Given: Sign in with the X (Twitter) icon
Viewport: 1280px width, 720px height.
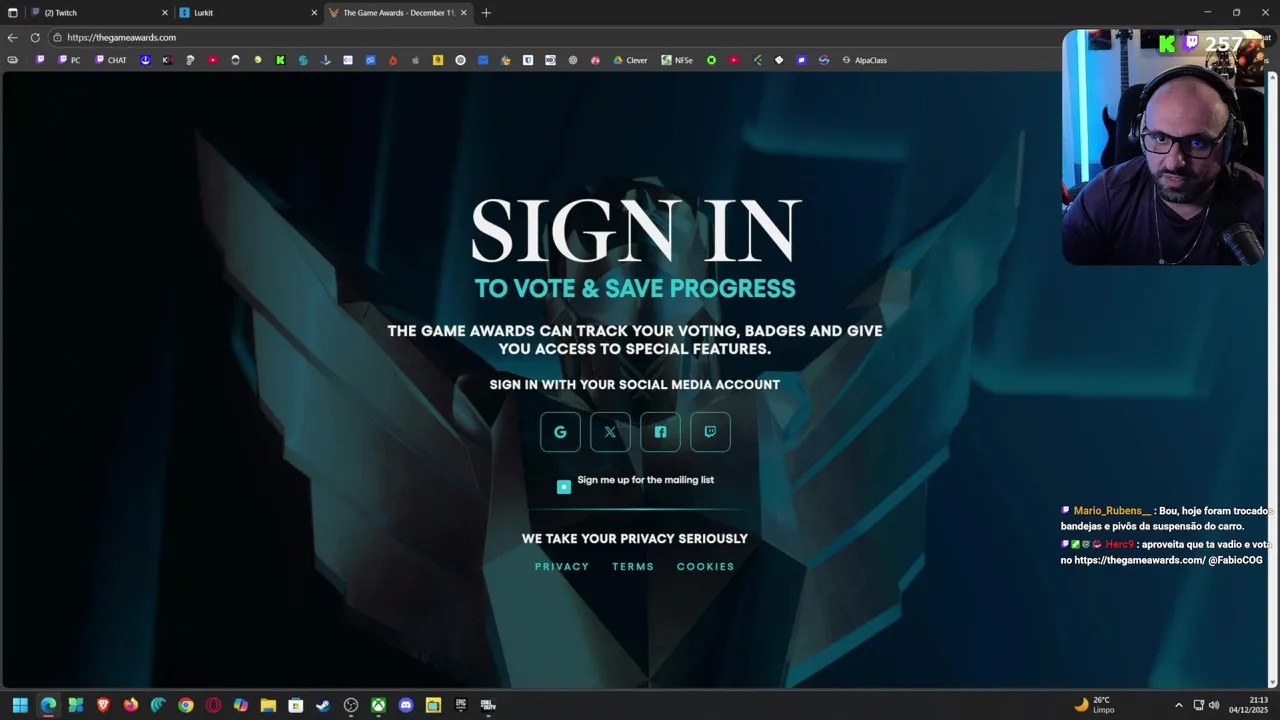Looking at the screenshot, I should click(x=610, y=432).
